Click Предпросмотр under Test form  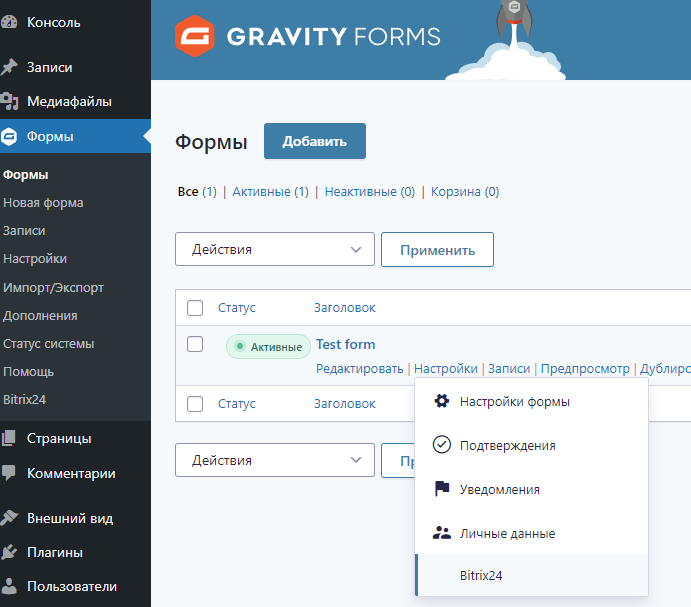point(585,369)
